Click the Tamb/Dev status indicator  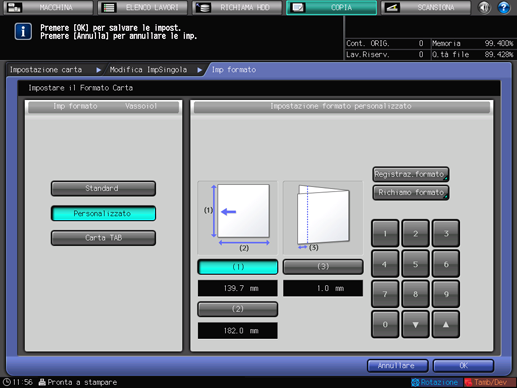click(x=490, y=382)
